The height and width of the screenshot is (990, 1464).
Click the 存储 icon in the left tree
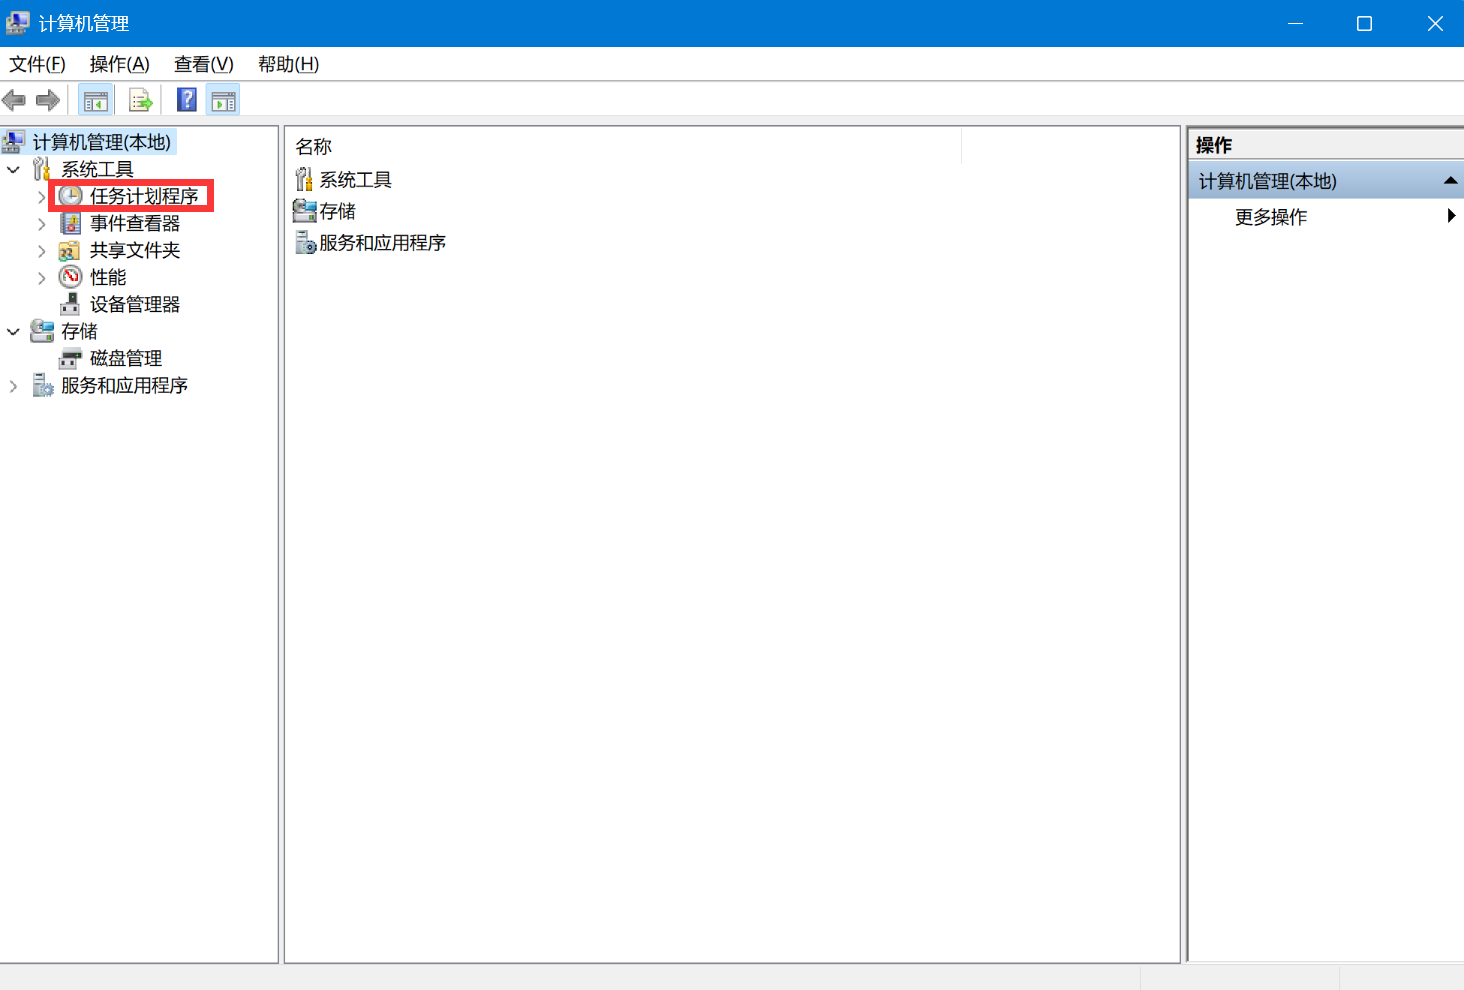coord(42,331)
